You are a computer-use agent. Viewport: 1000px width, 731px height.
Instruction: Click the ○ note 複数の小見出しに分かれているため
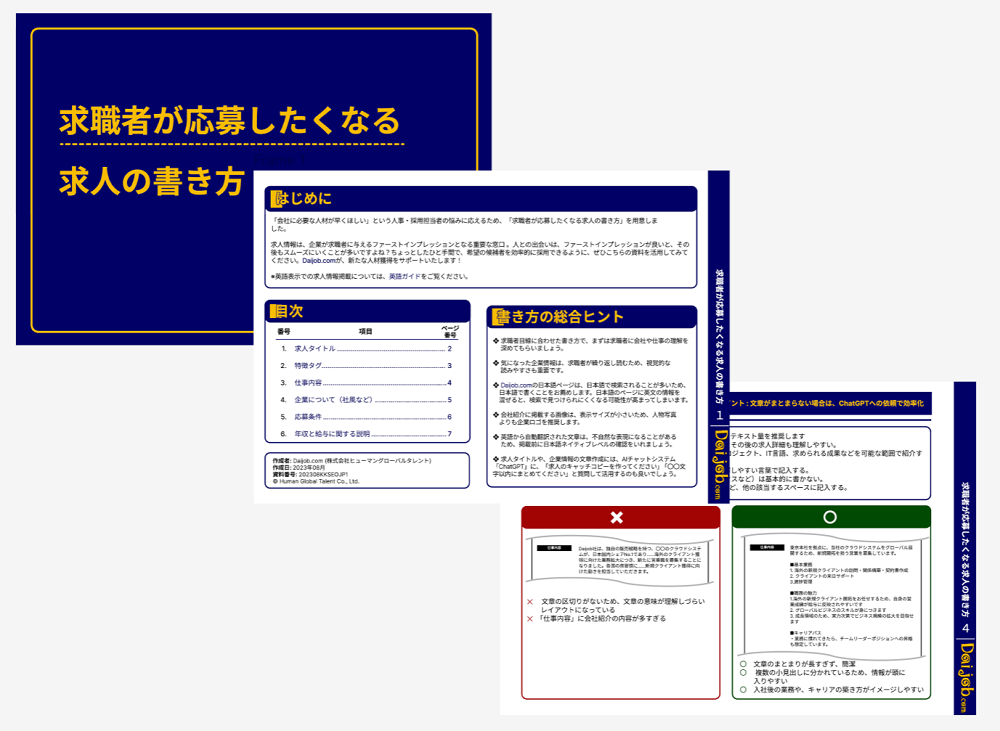(823, 677)
